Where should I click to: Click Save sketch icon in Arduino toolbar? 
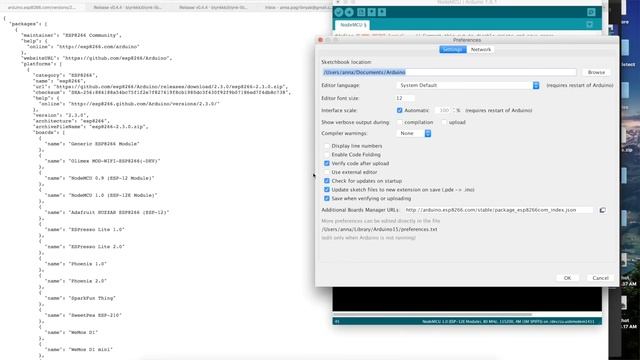pos(382,12)
